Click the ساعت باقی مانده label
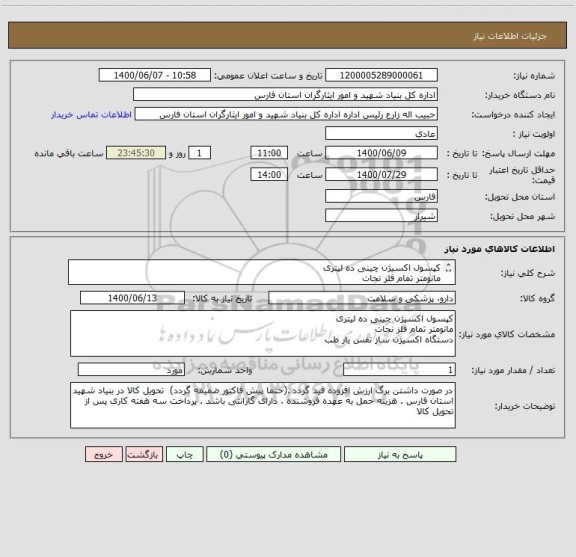Screen dimensions: 576x557 pyautogui.click(x=69, y=153)
